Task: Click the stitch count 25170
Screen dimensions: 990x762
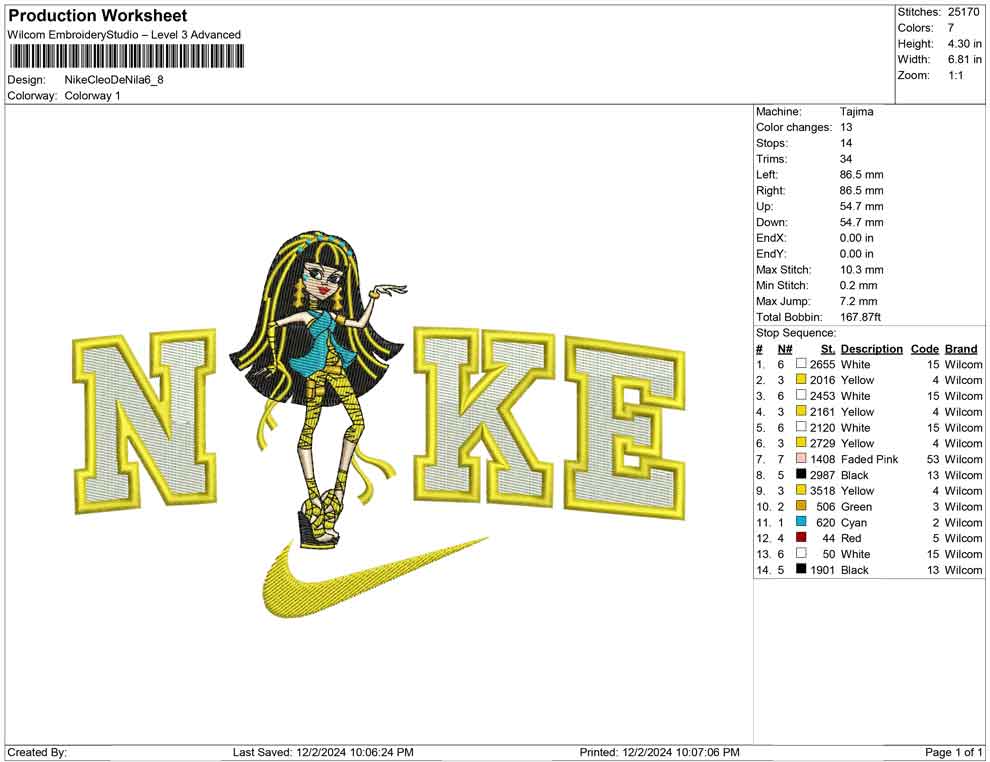Action: click(x=963, y=12)
